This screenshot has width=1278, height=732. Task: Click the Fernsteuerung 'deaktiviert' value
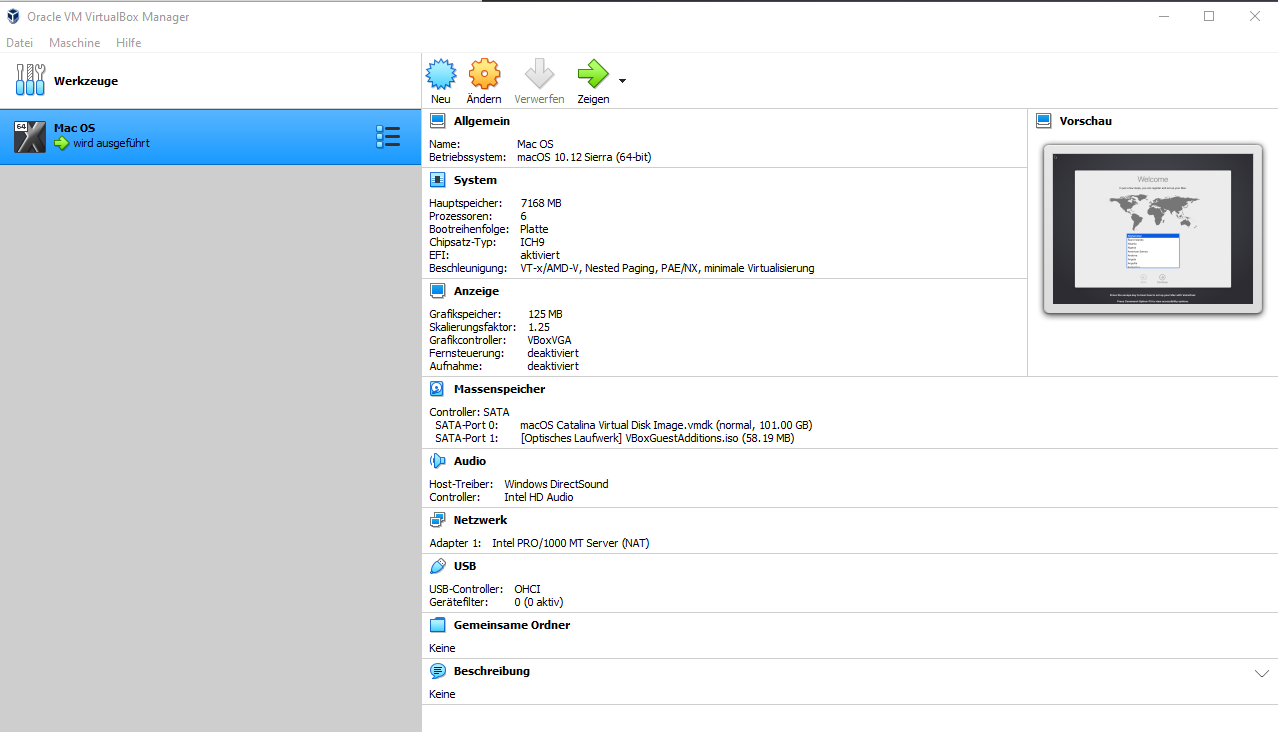[553, 353]
